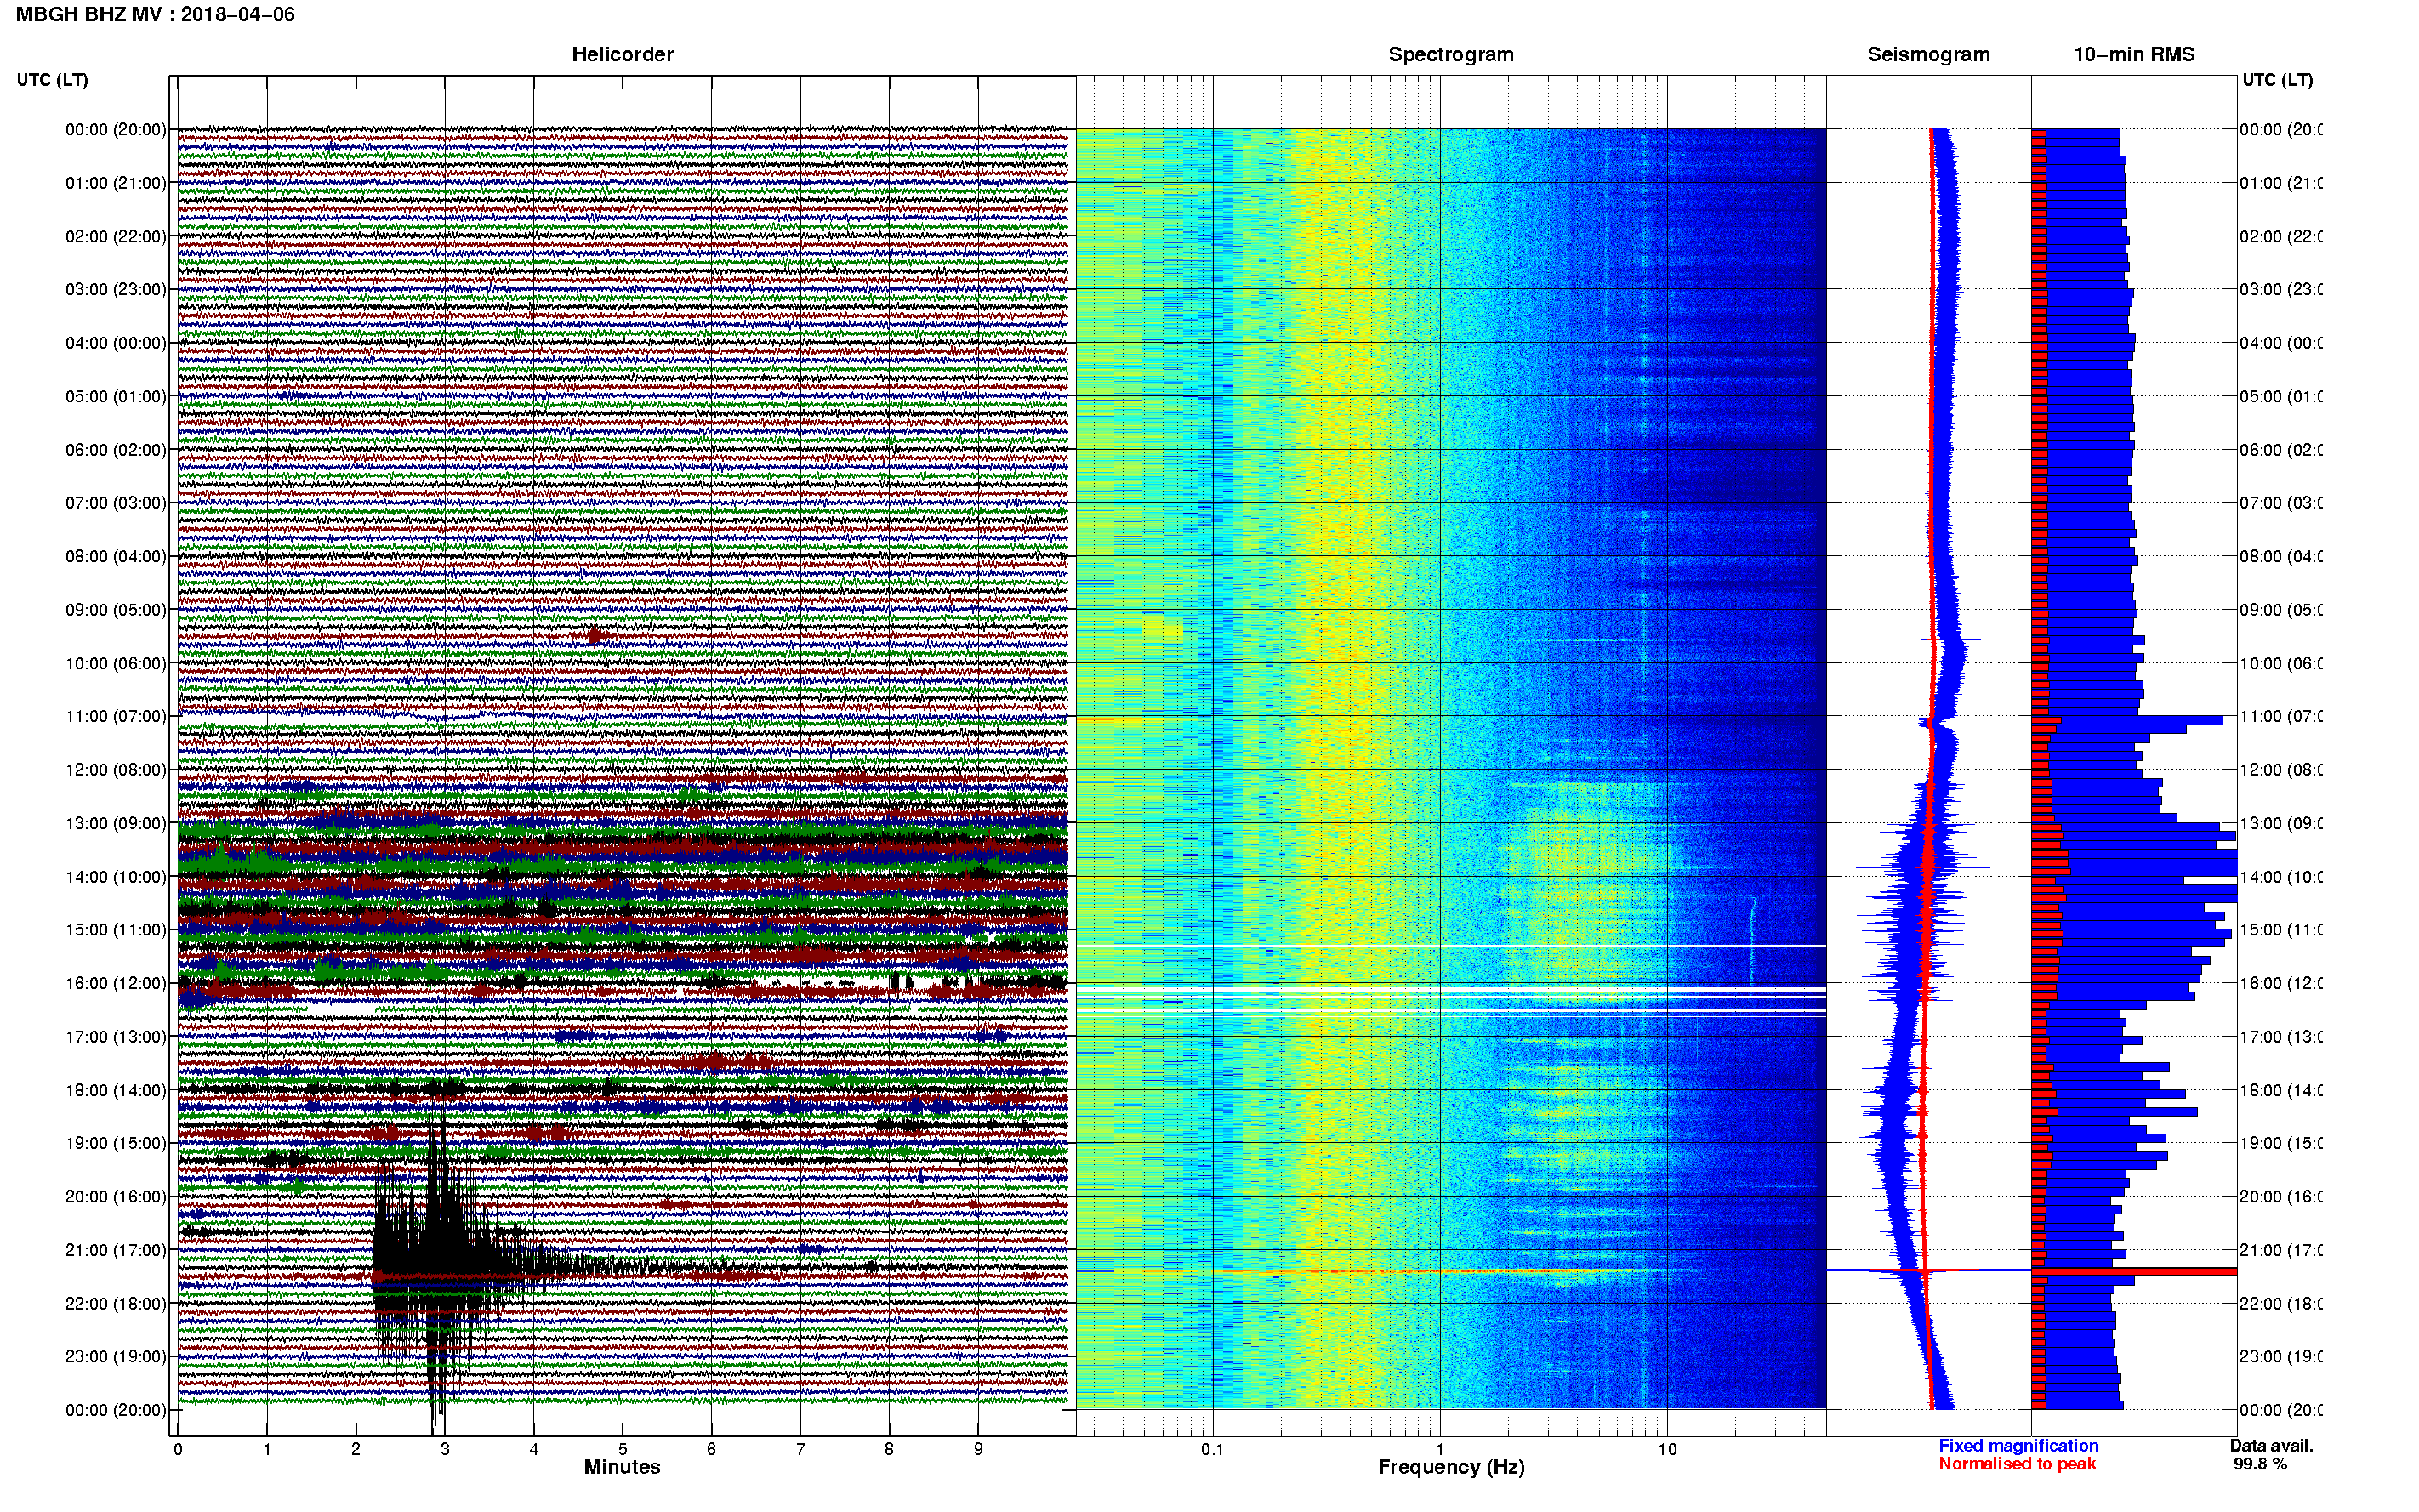Click the right-side '14:00' RMS time label
The image size is (2419, 1512).
[x=2281, y=877]
